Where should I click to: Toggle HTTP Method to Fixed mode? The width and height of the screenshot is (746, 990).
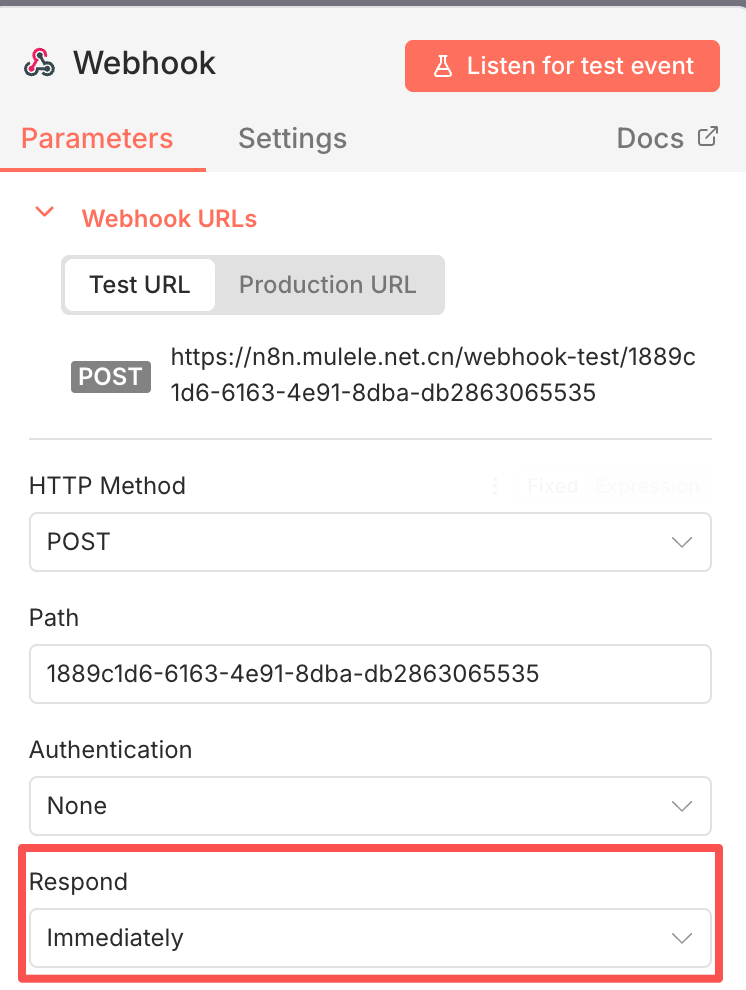tap(552, 486)
